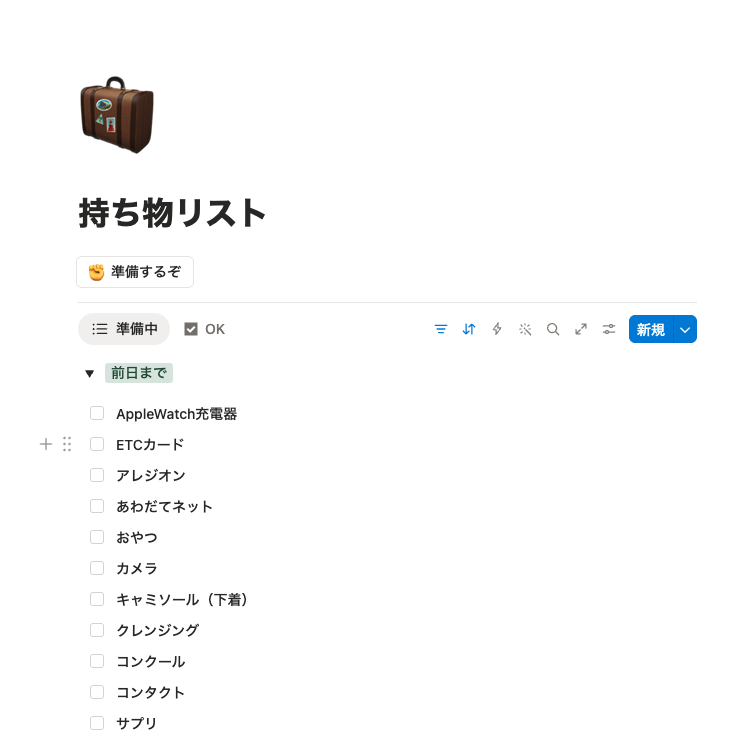Switch to the 準備中 view tab
The width and height of the screenshot is (729, 739).
[x=124, y=329]
